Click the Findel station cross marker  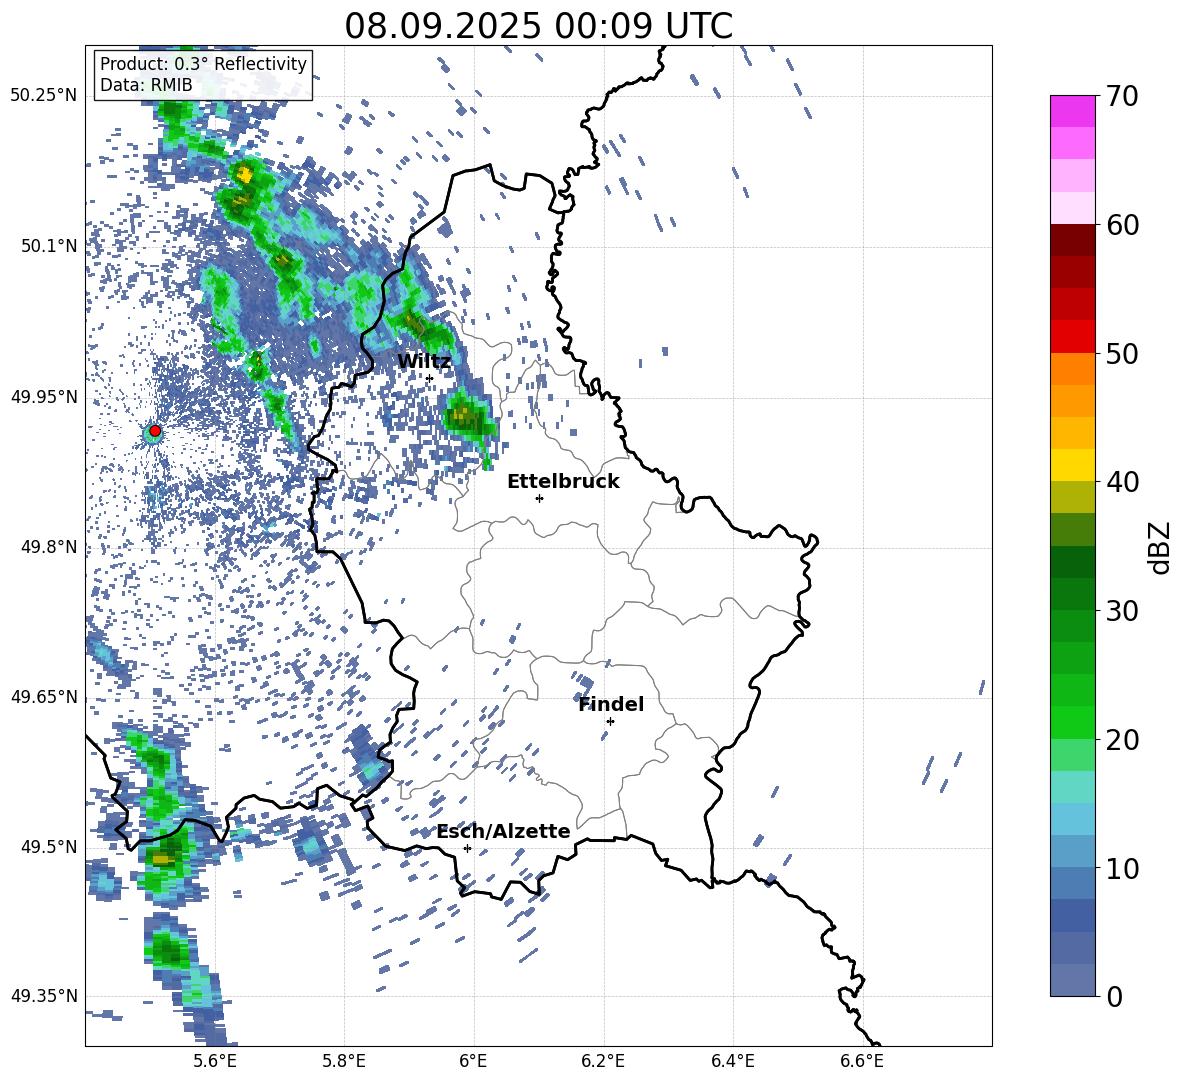point(610,722)
